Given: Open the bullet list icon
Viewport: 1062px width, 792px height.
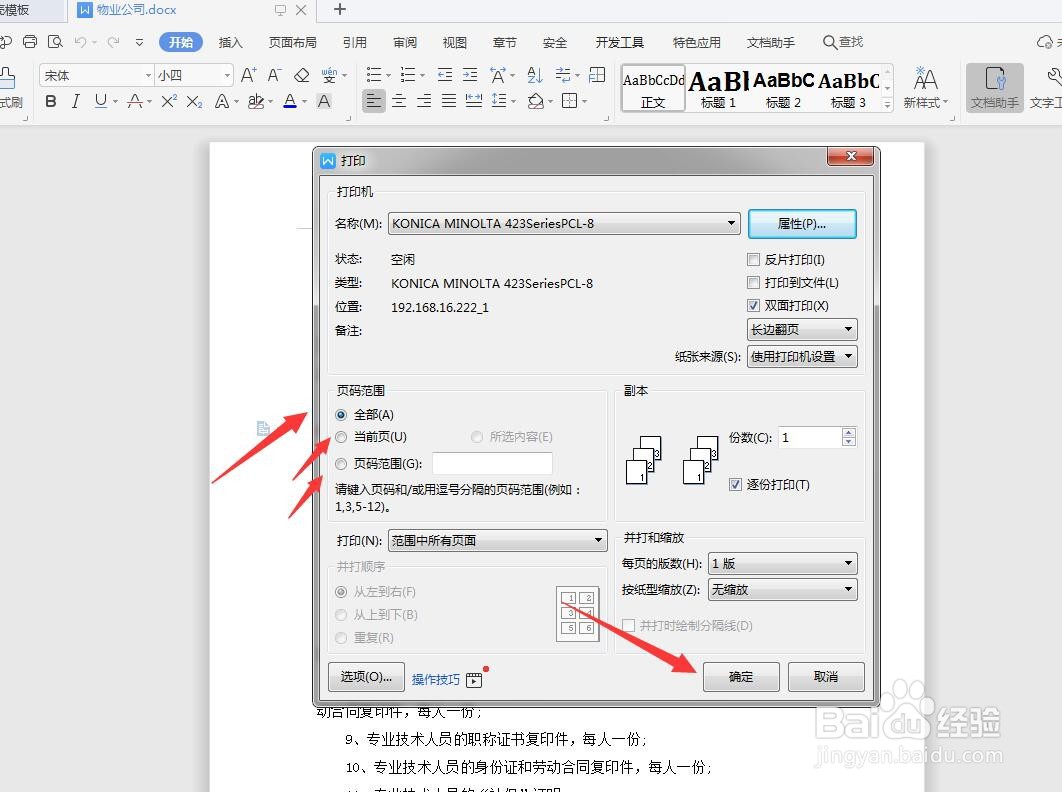Looking at the screenshot, I should (x=375, y=74).
